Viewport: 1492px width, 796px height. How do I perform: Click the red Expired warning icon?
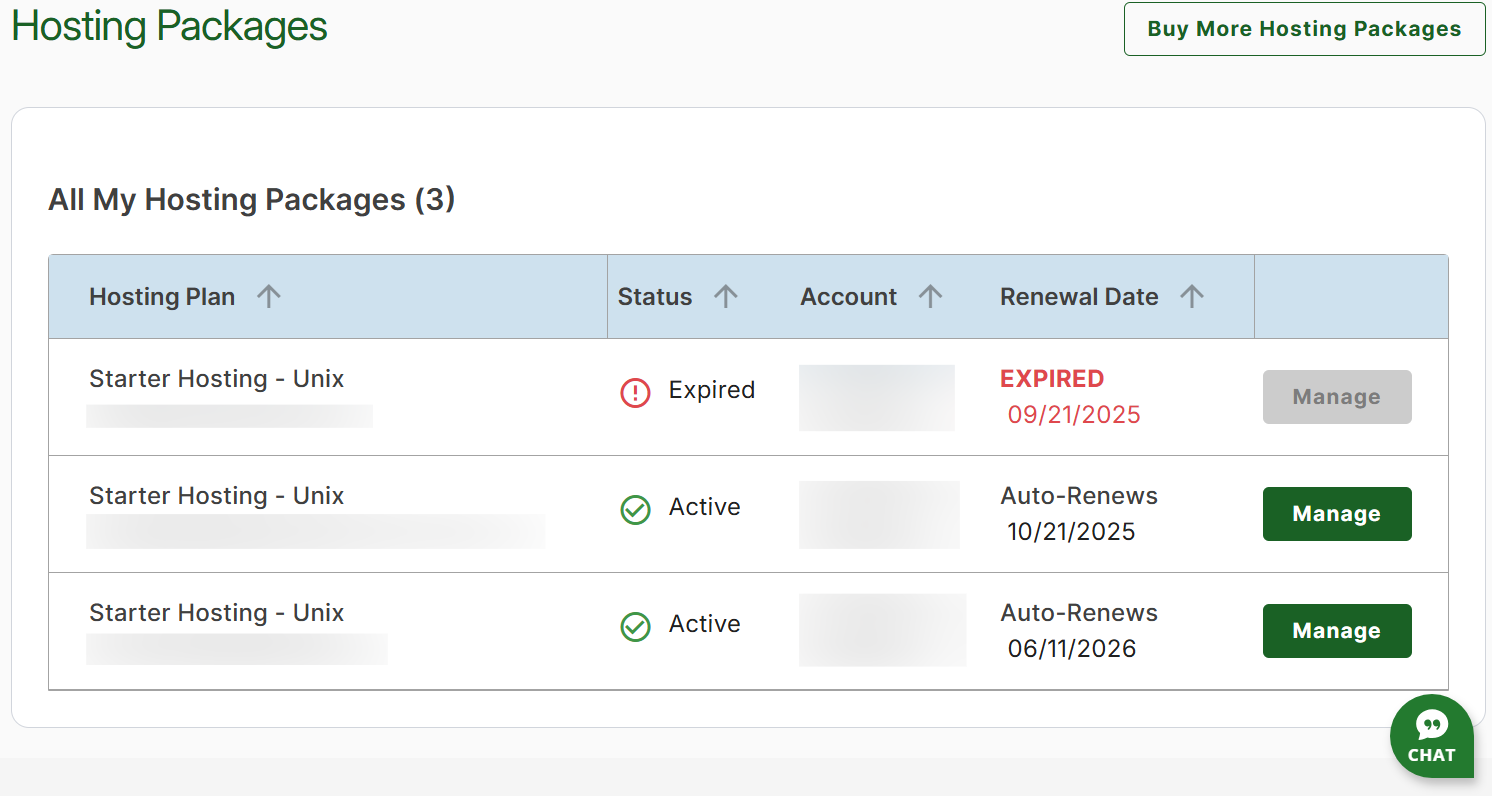tap(635, 392)
